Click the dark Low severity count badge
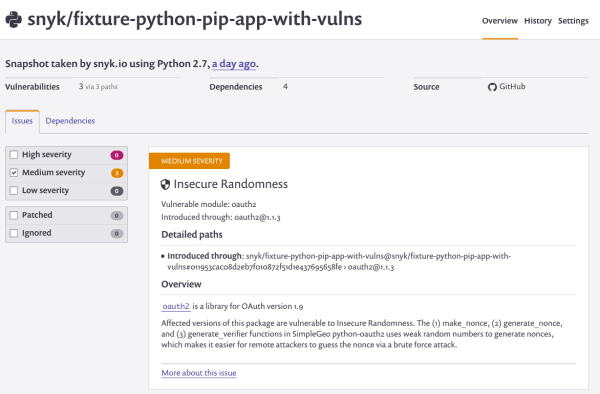Screen dimensions: 600x394 117,191
